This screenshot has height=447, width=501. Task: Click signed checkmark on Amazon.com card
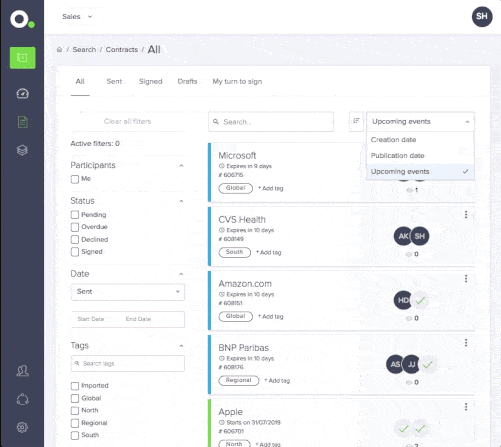pos(420,300)
